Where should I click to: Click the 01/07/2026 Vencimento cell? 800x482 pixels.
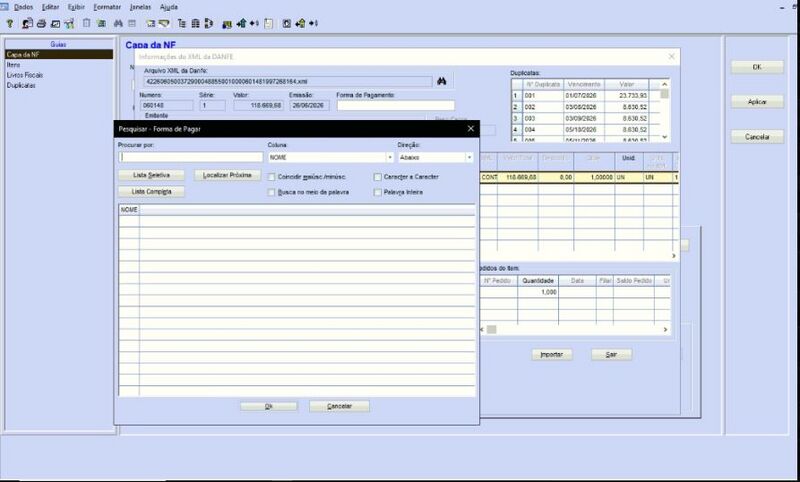[583, 96]
